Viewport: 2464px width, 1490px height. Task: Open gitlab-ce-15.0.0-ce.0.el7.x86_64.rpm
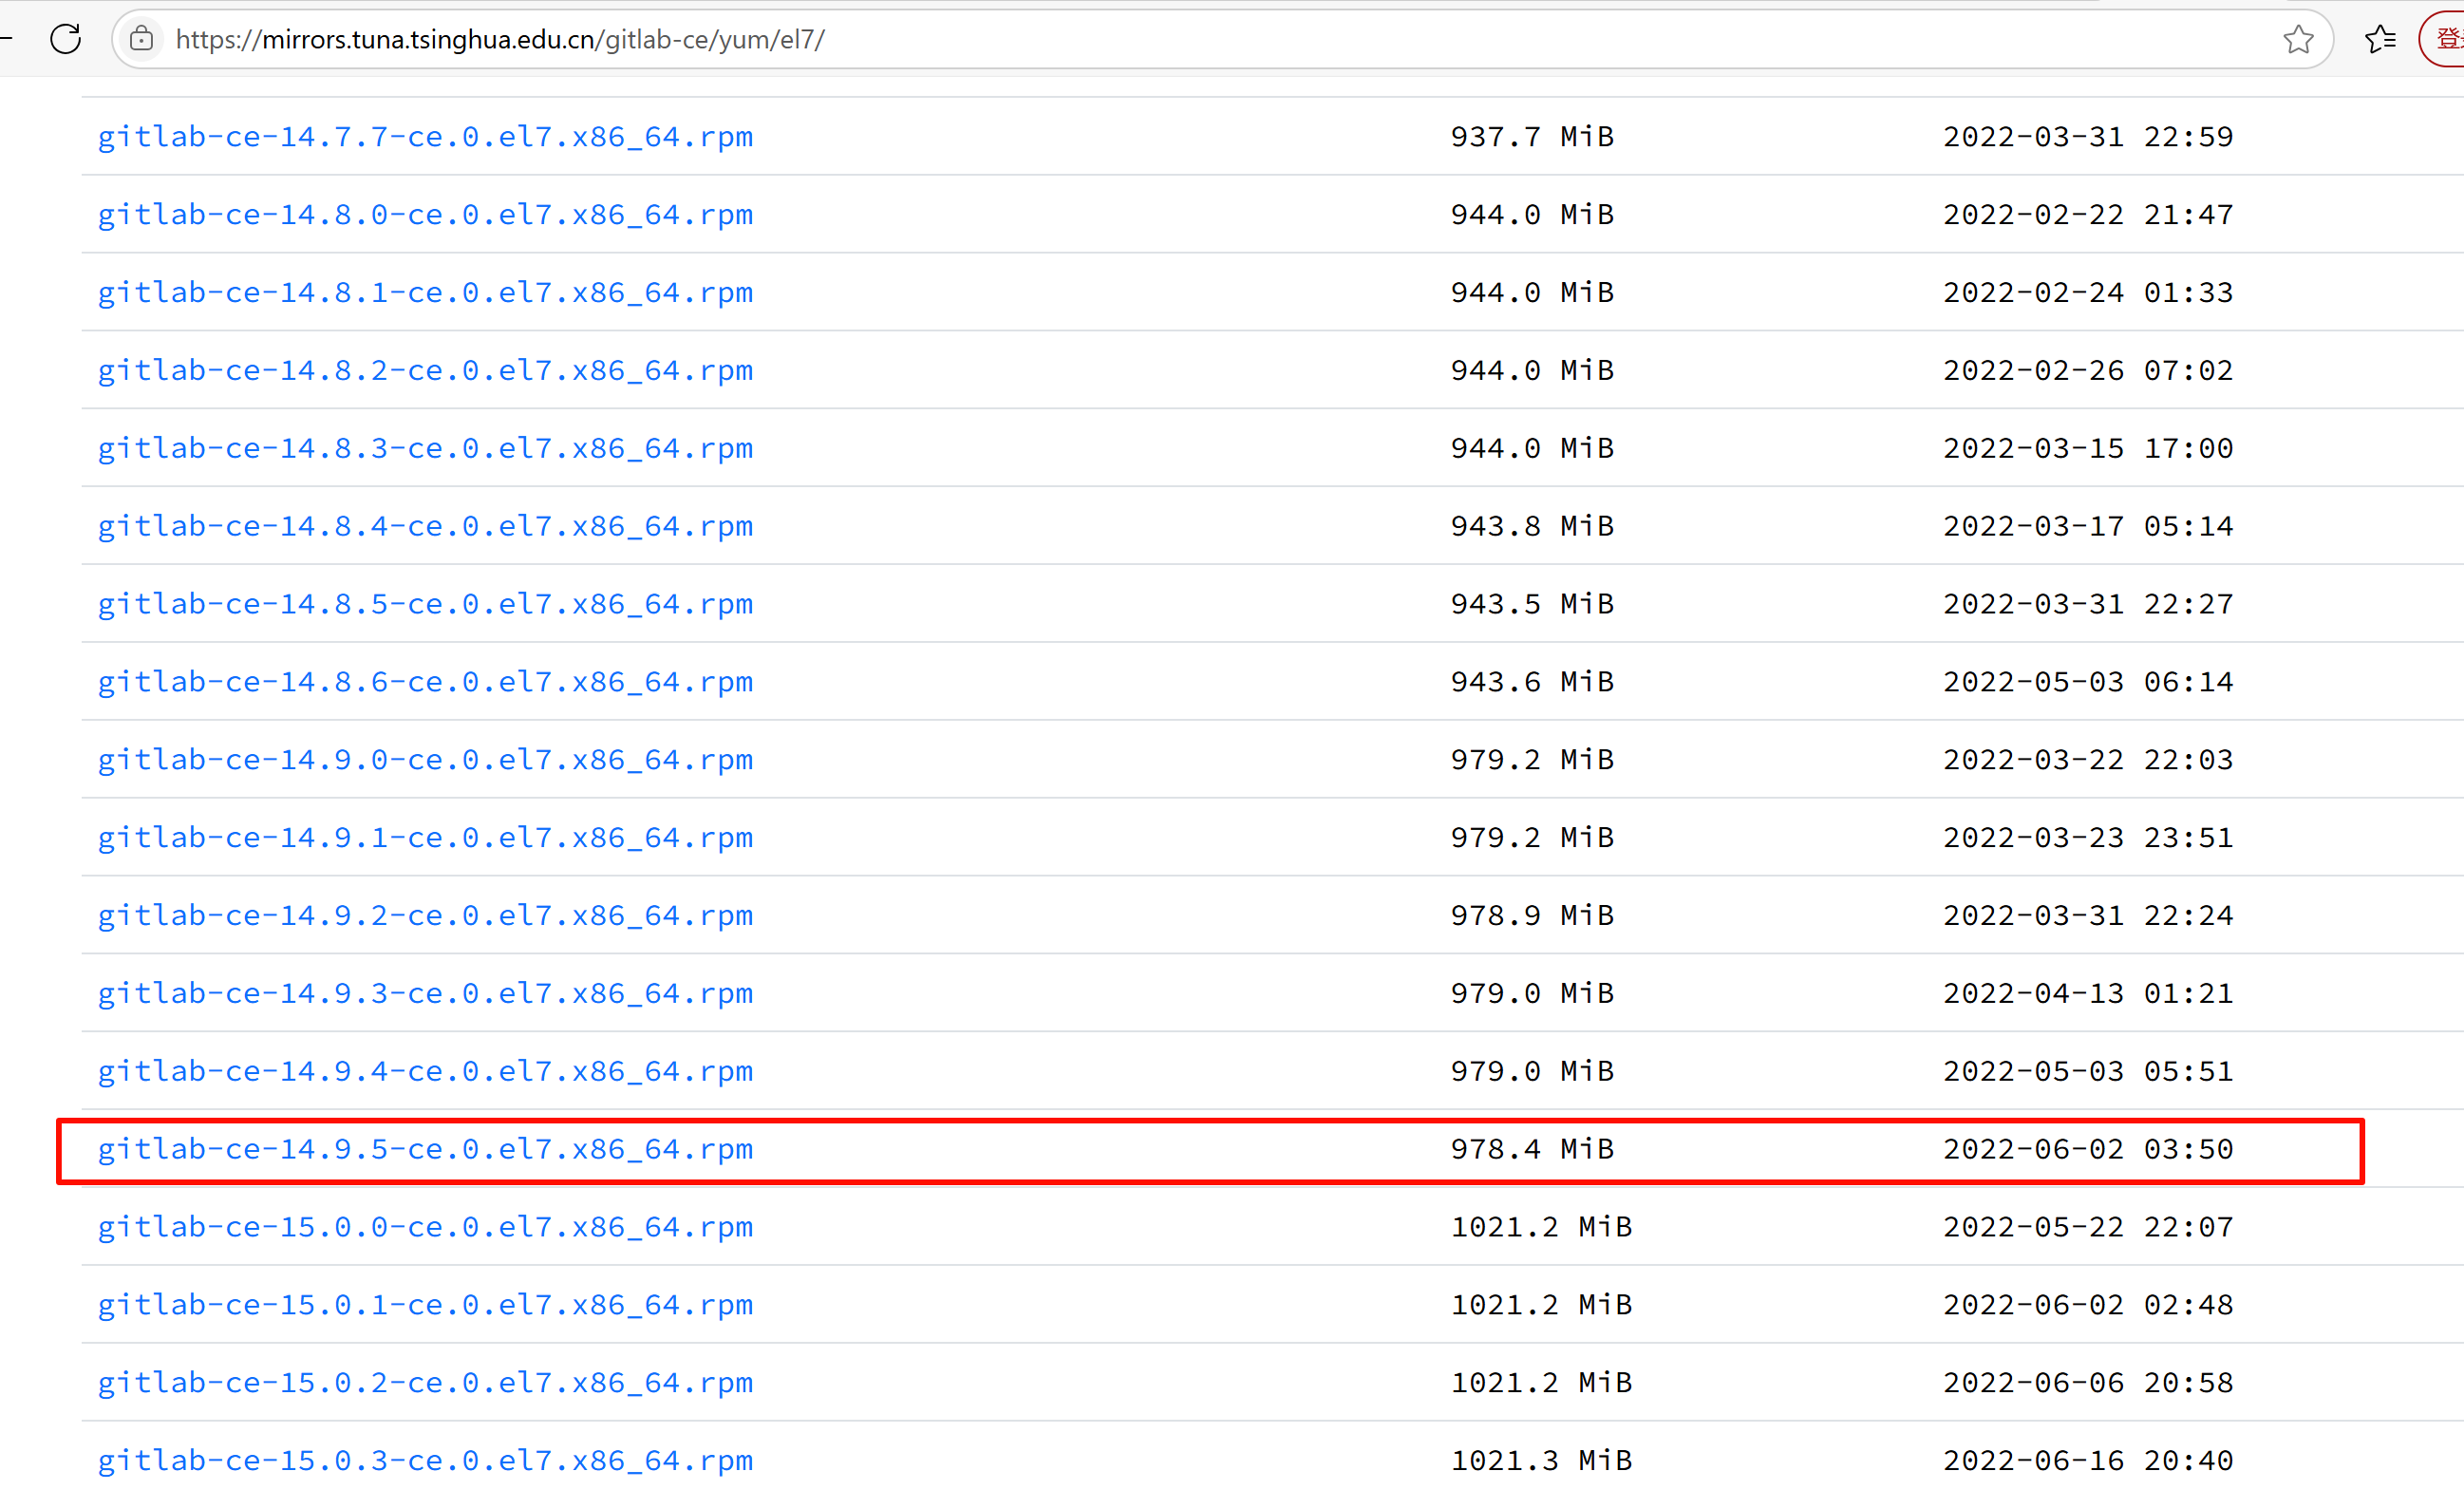[x=425, y=1229]
